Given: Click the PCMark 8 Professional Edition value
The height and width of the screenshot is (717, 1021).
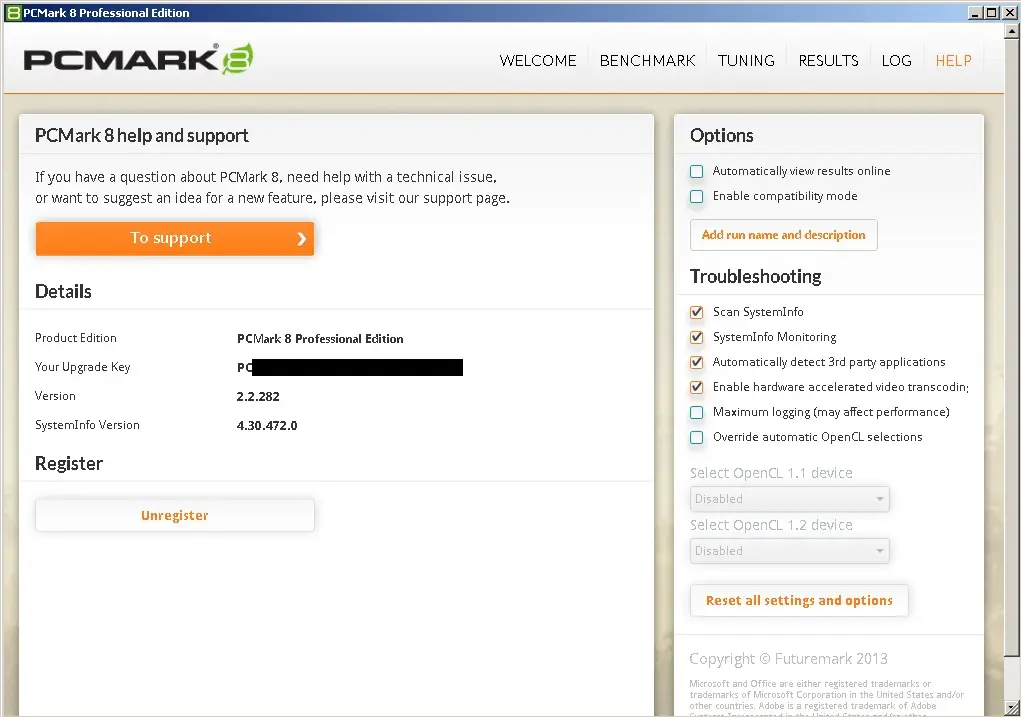Looking at the screenshot, I should click(x=320, y=339).
